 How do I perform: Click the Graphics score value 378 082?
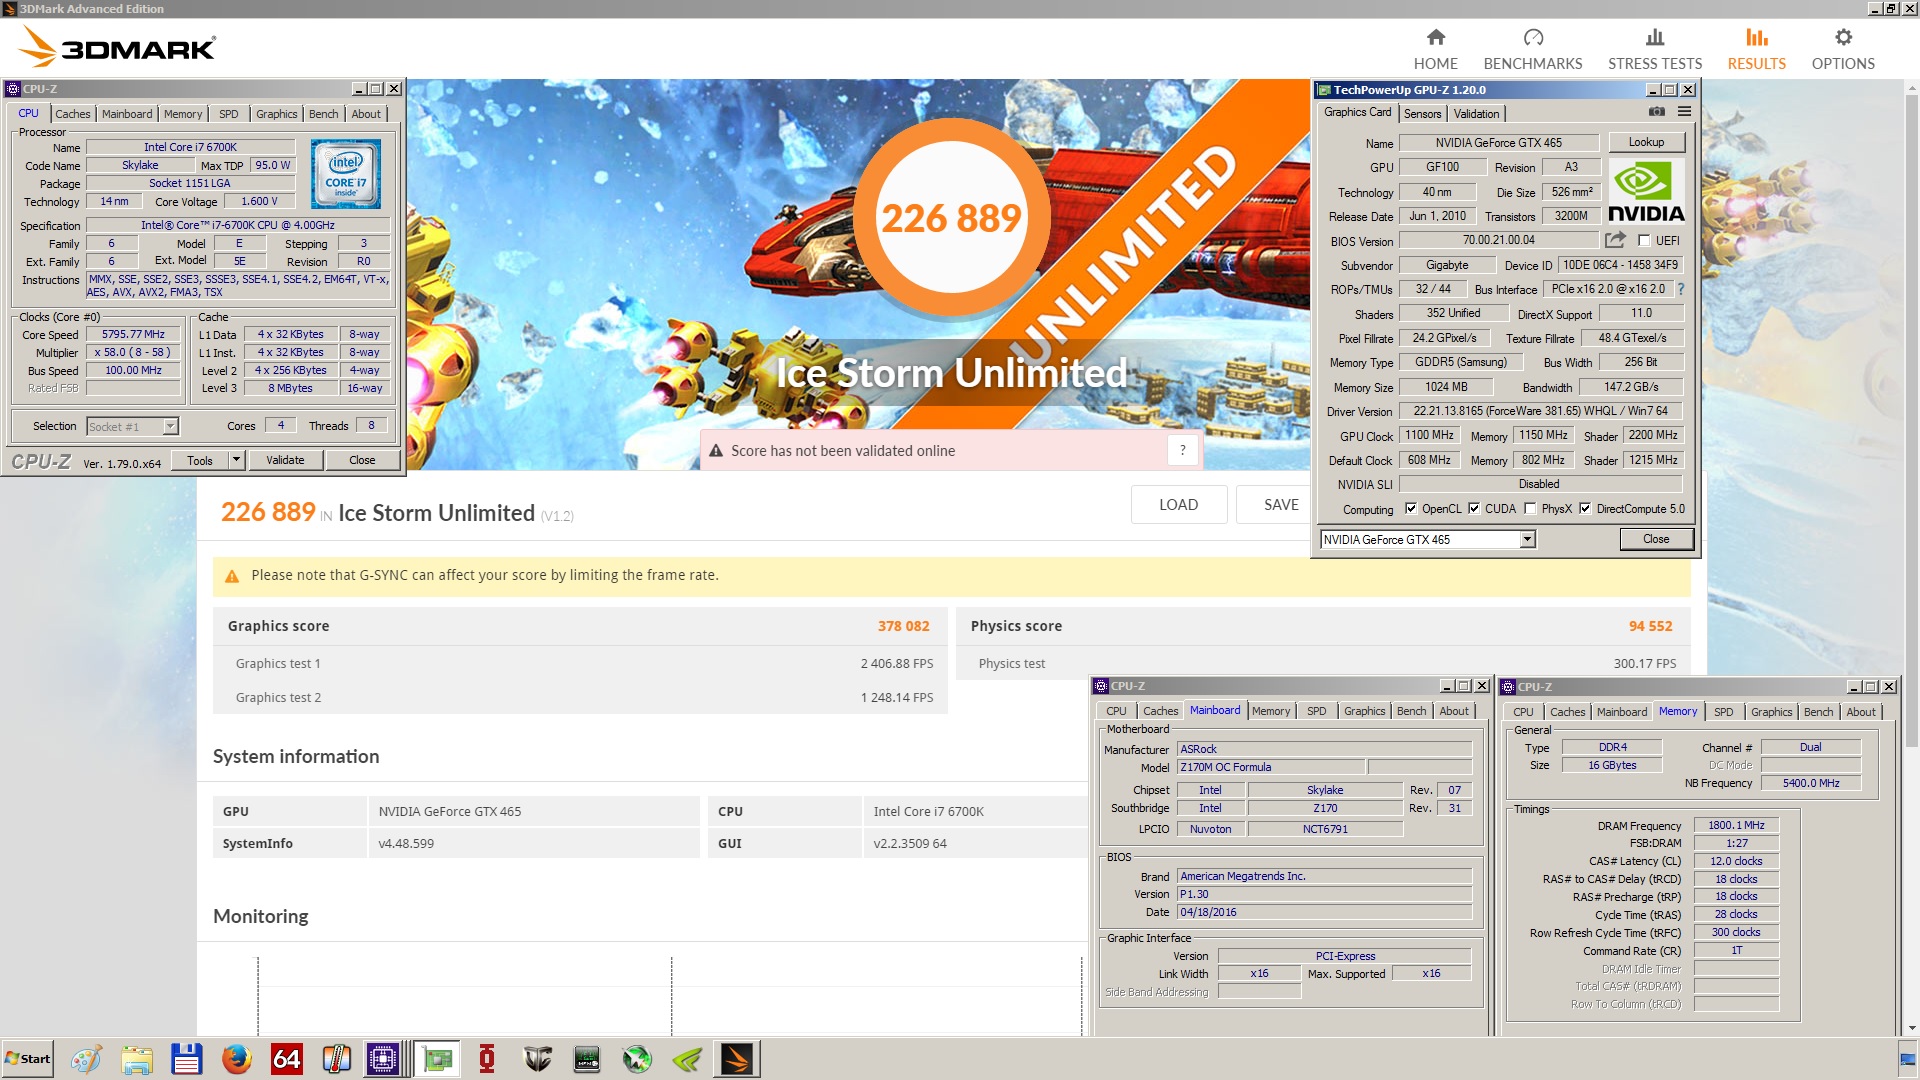point(903,626)
